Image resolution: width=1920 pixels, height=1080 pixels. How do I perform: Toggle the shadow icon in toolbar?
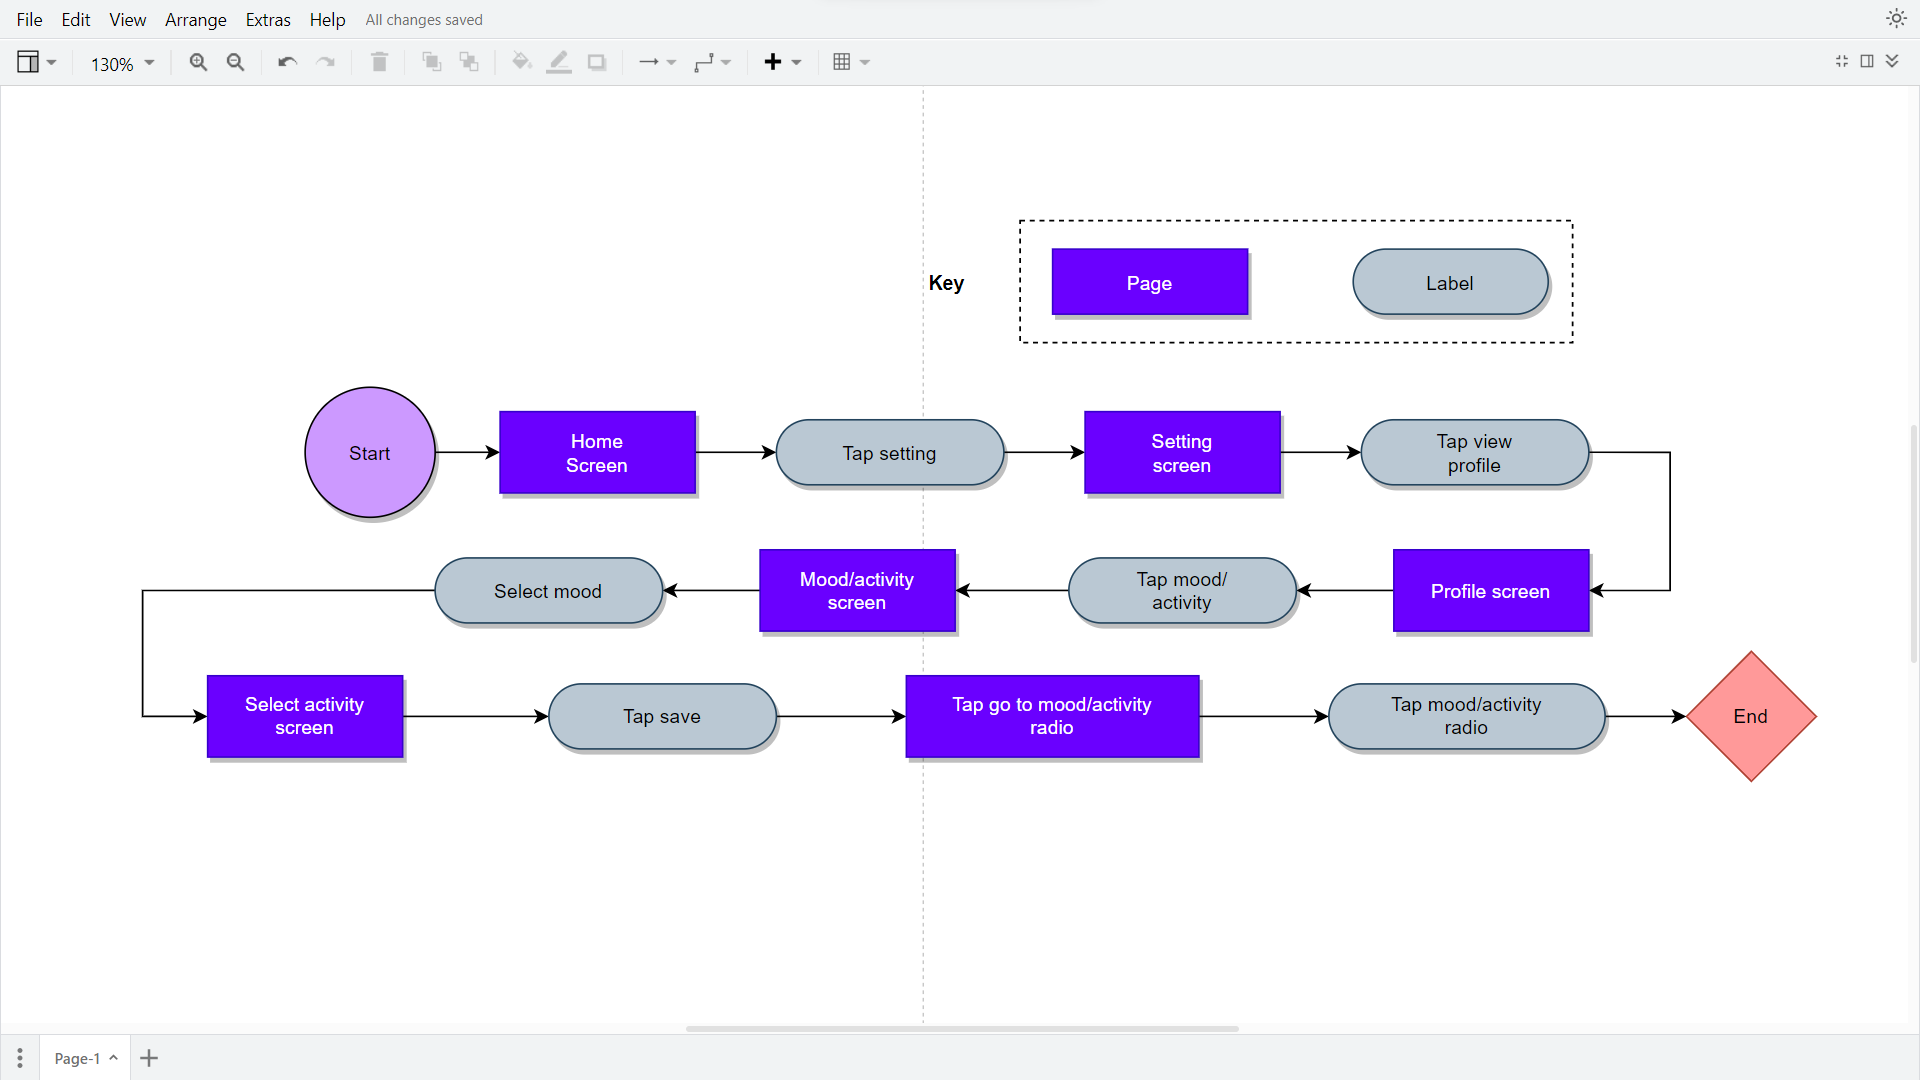[597, 62]
